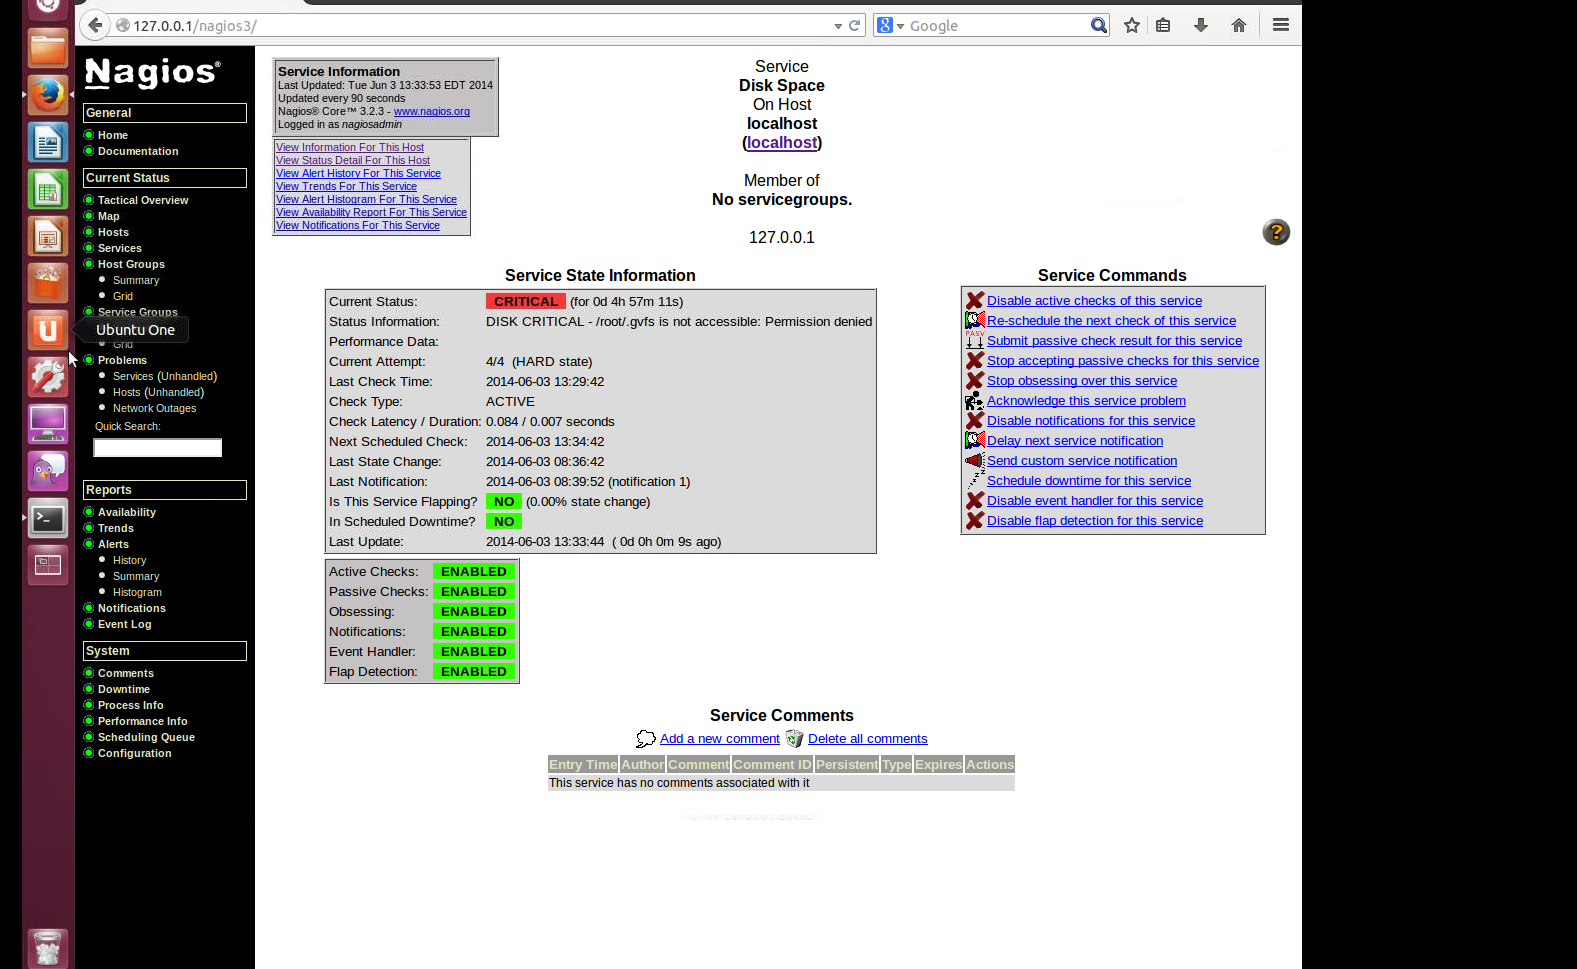Show bookmarks list icon in toolbar
1577x969 pixels.
(x=1163, y=26)
